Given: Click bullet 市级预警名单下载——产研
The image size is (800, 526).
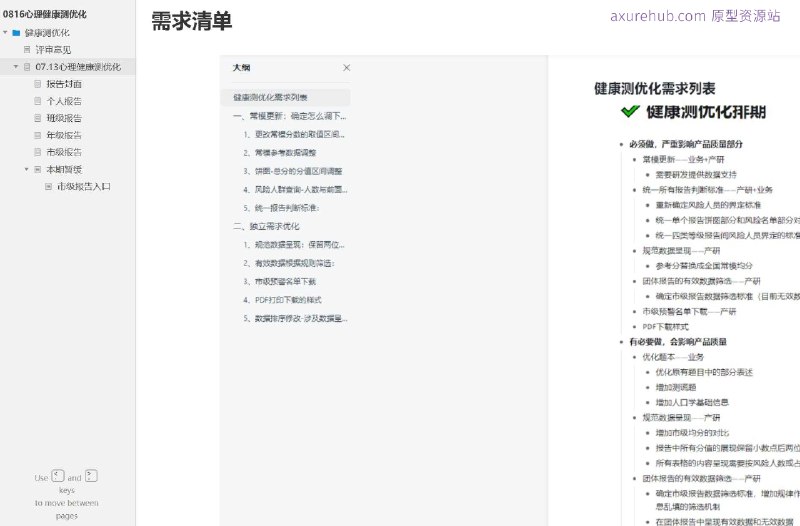Looking at the screenshot, I should 689,311.
